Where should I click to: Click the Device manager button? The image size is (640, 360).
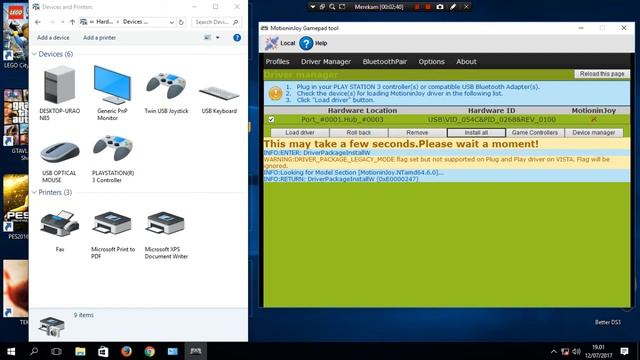click(x=593, y=133)
